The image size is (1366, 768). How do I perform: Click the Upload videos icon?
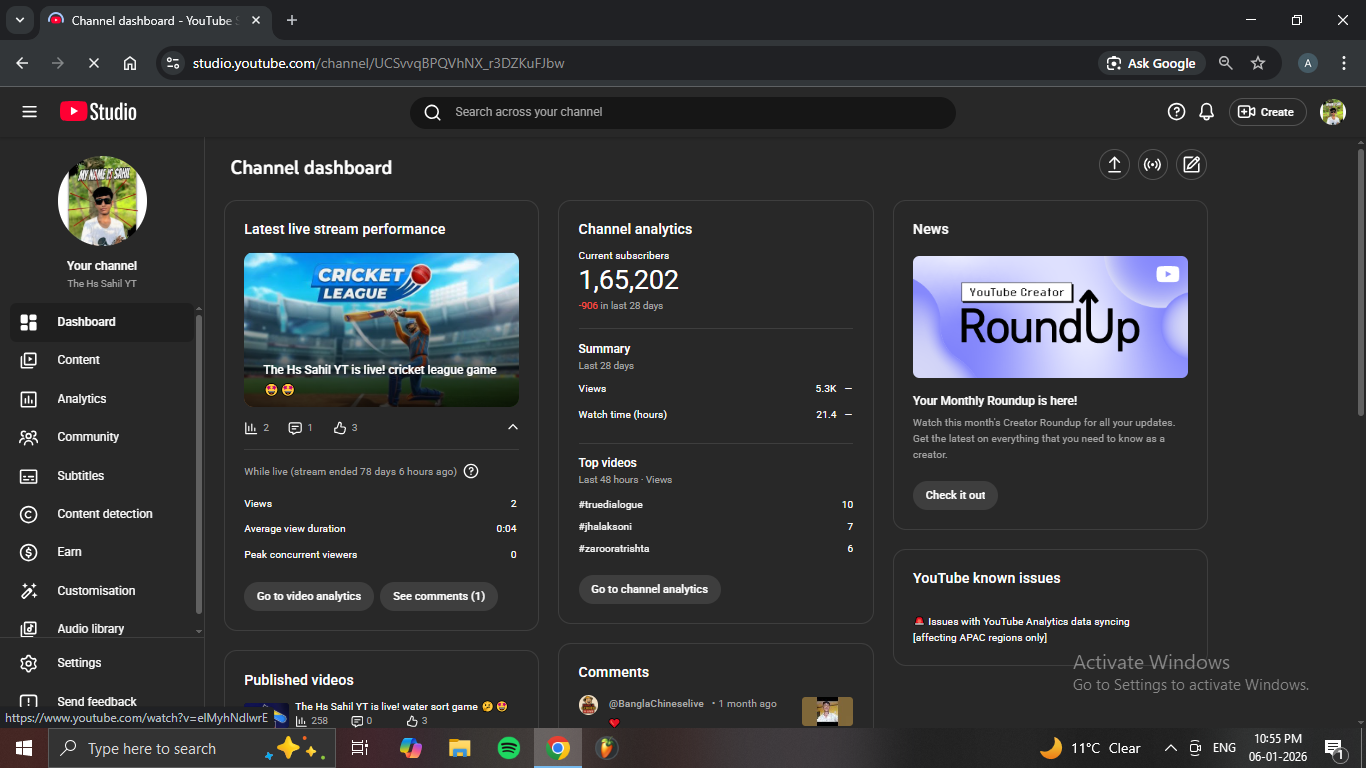pos(1114,165)
